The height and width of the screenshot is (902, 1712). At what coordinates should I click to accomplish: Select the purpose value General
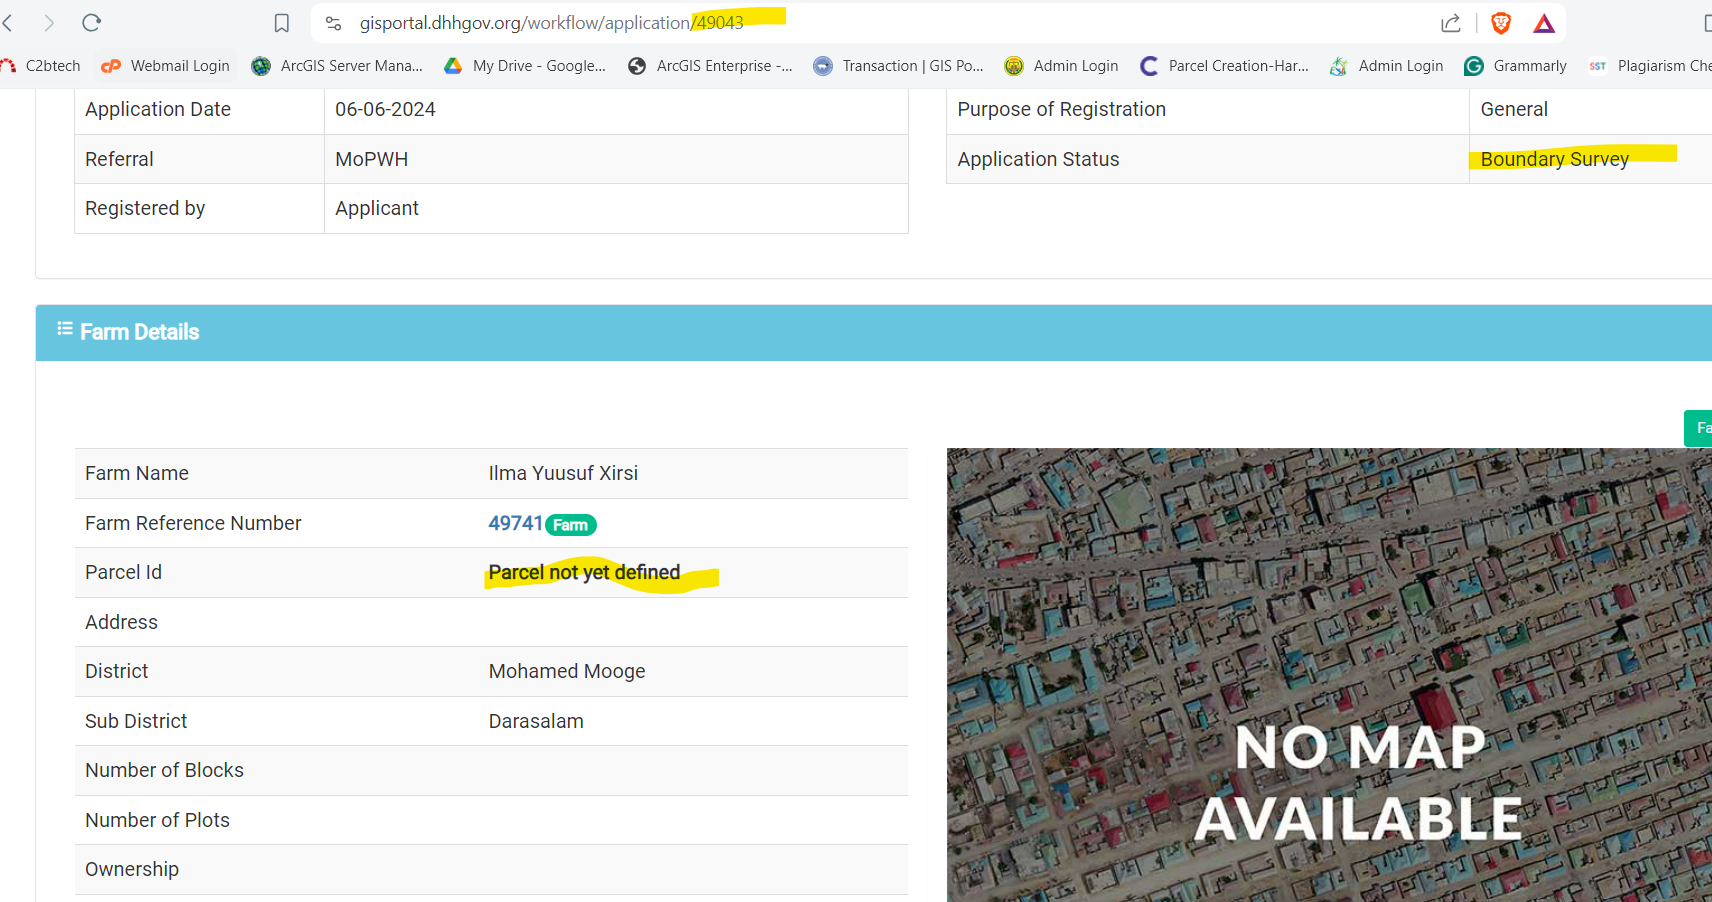pyautogui.click(x=1514, y=109)
